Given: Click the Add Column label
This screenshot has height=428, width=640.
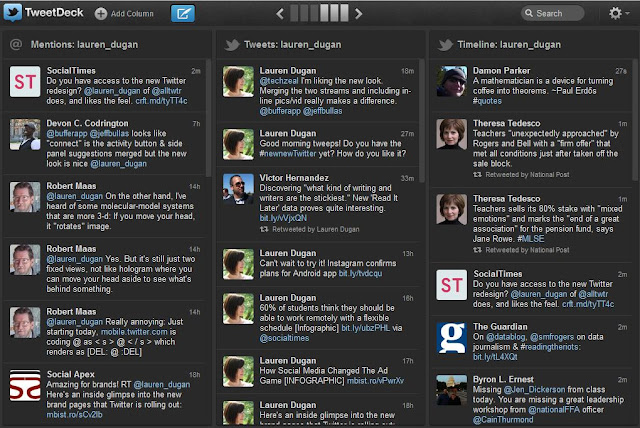Looking at the screenshot, I should [x=132, y=14].
